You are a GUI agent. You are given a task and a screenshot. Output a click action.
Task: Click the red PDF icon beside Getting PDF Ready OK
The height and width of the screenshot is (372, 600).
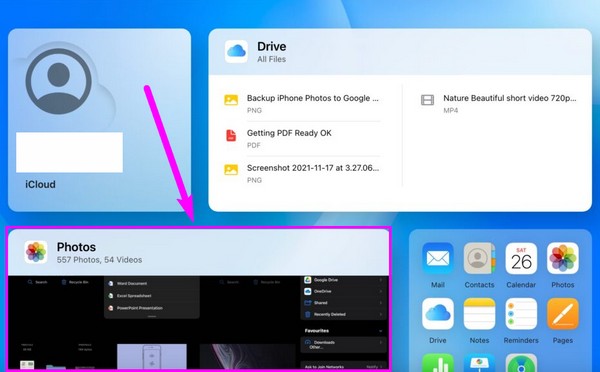231,135
